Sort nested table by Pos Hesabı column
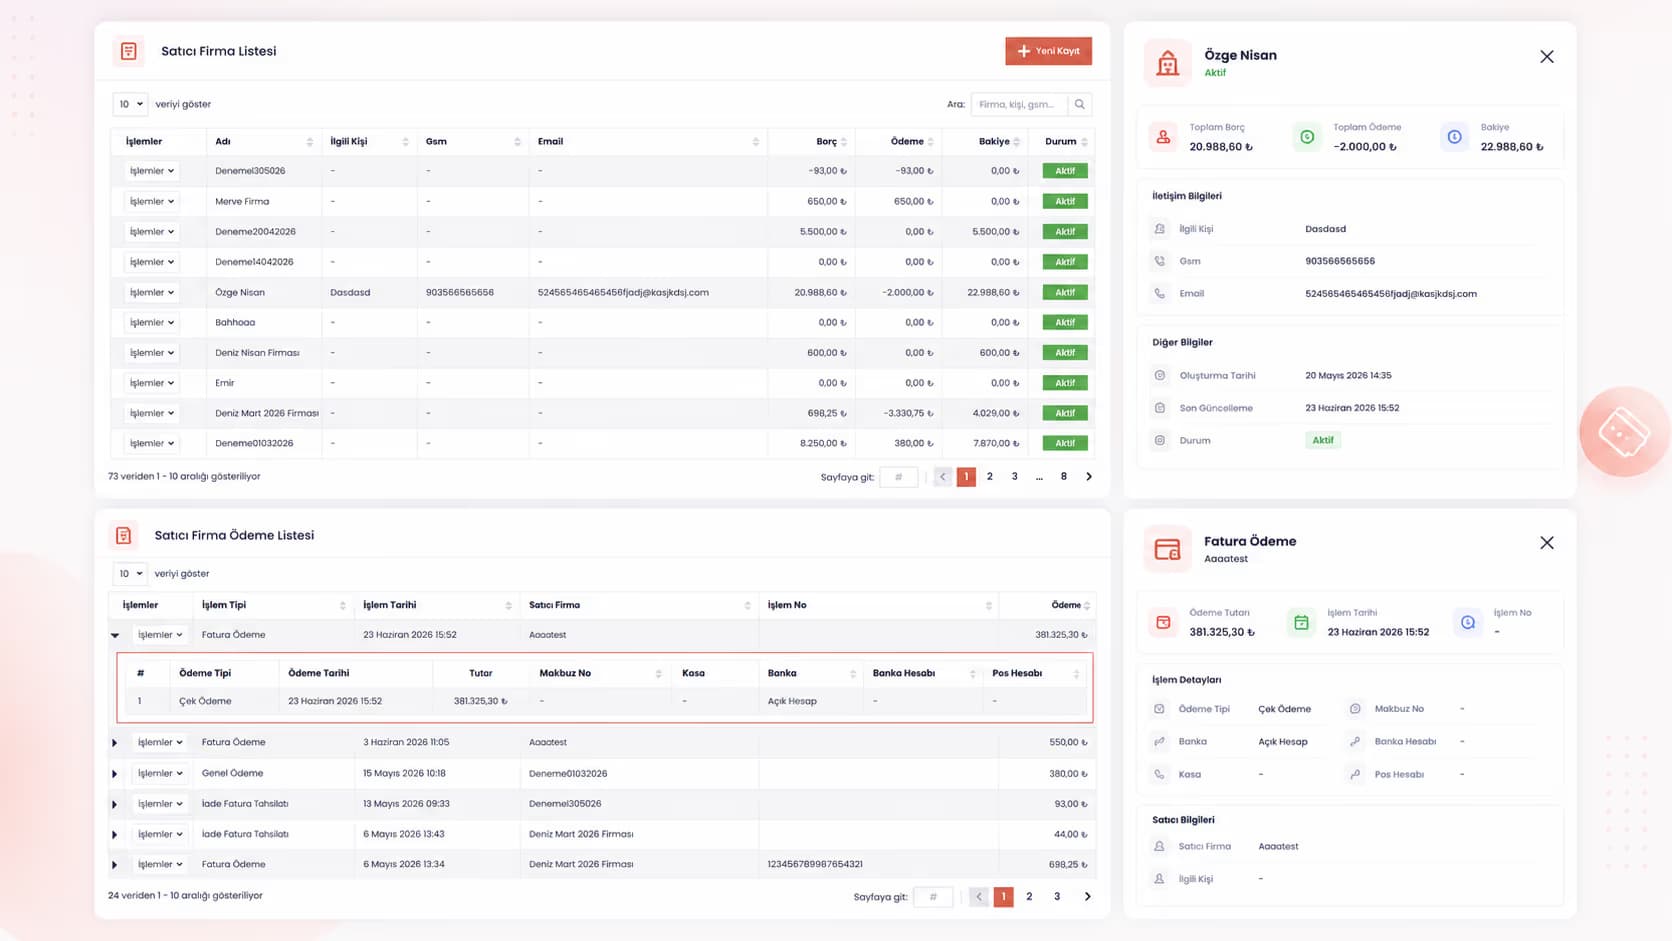 1076,673
